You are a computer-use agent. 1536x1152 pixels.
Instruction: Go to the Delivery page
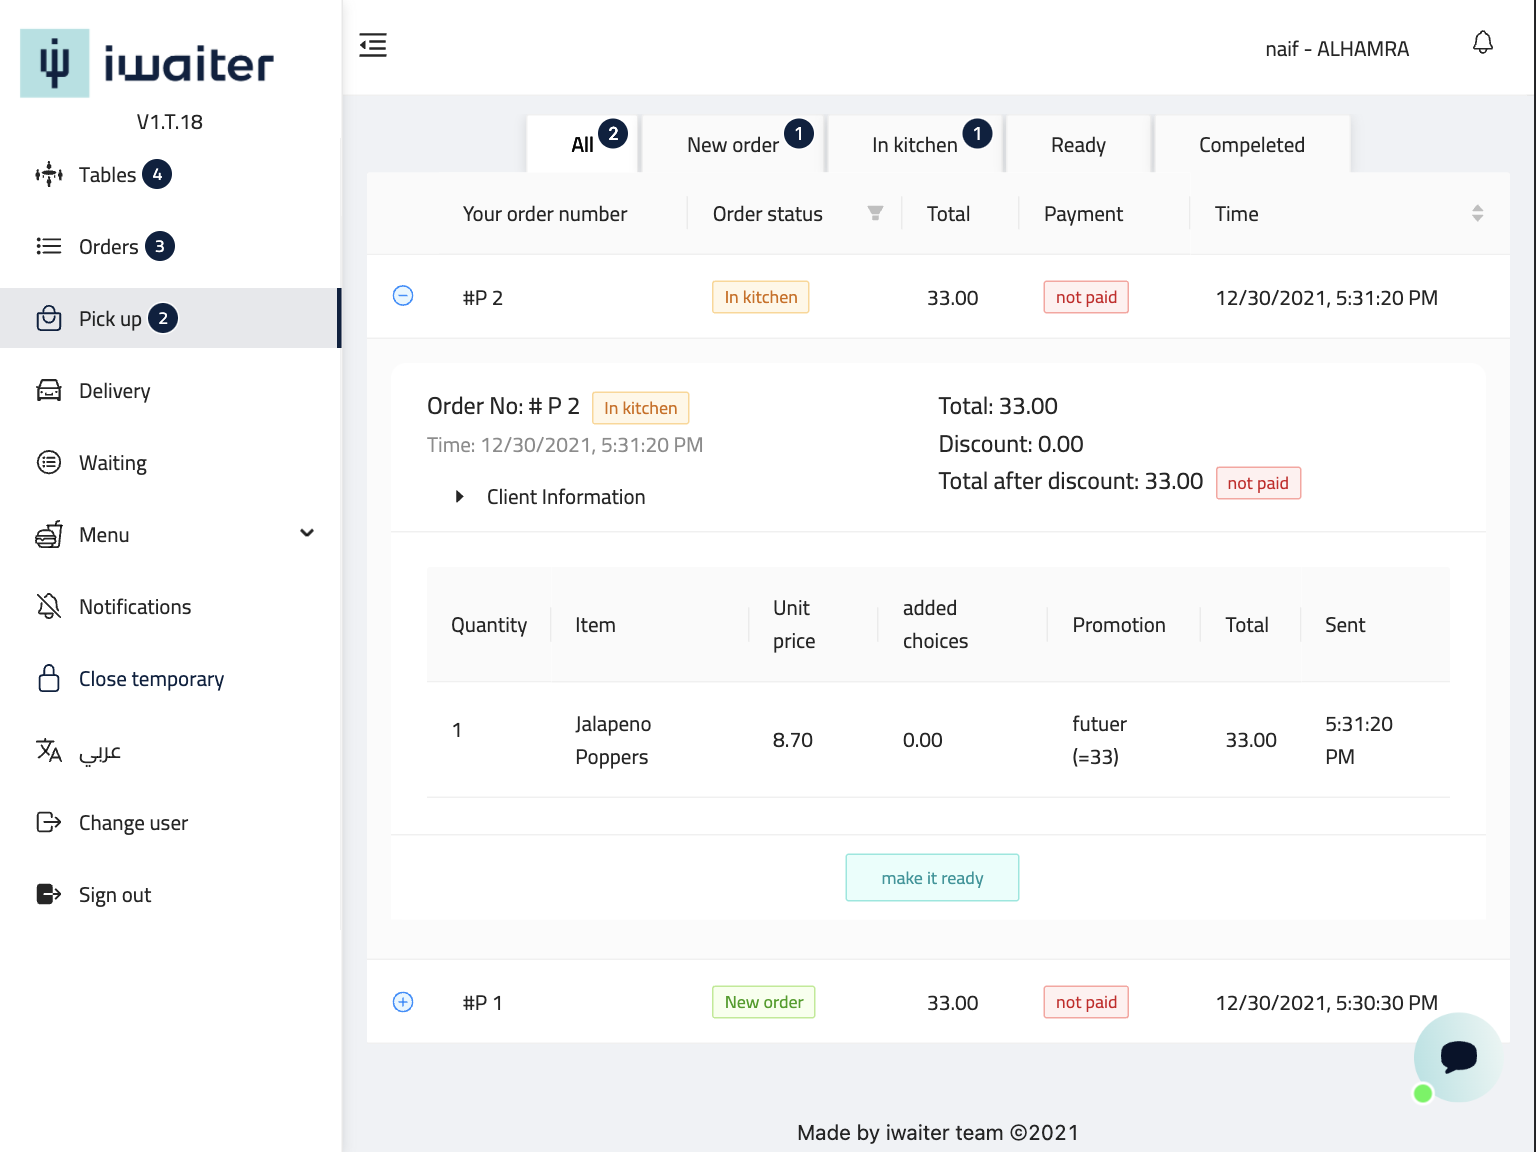(x=114, y=391)
